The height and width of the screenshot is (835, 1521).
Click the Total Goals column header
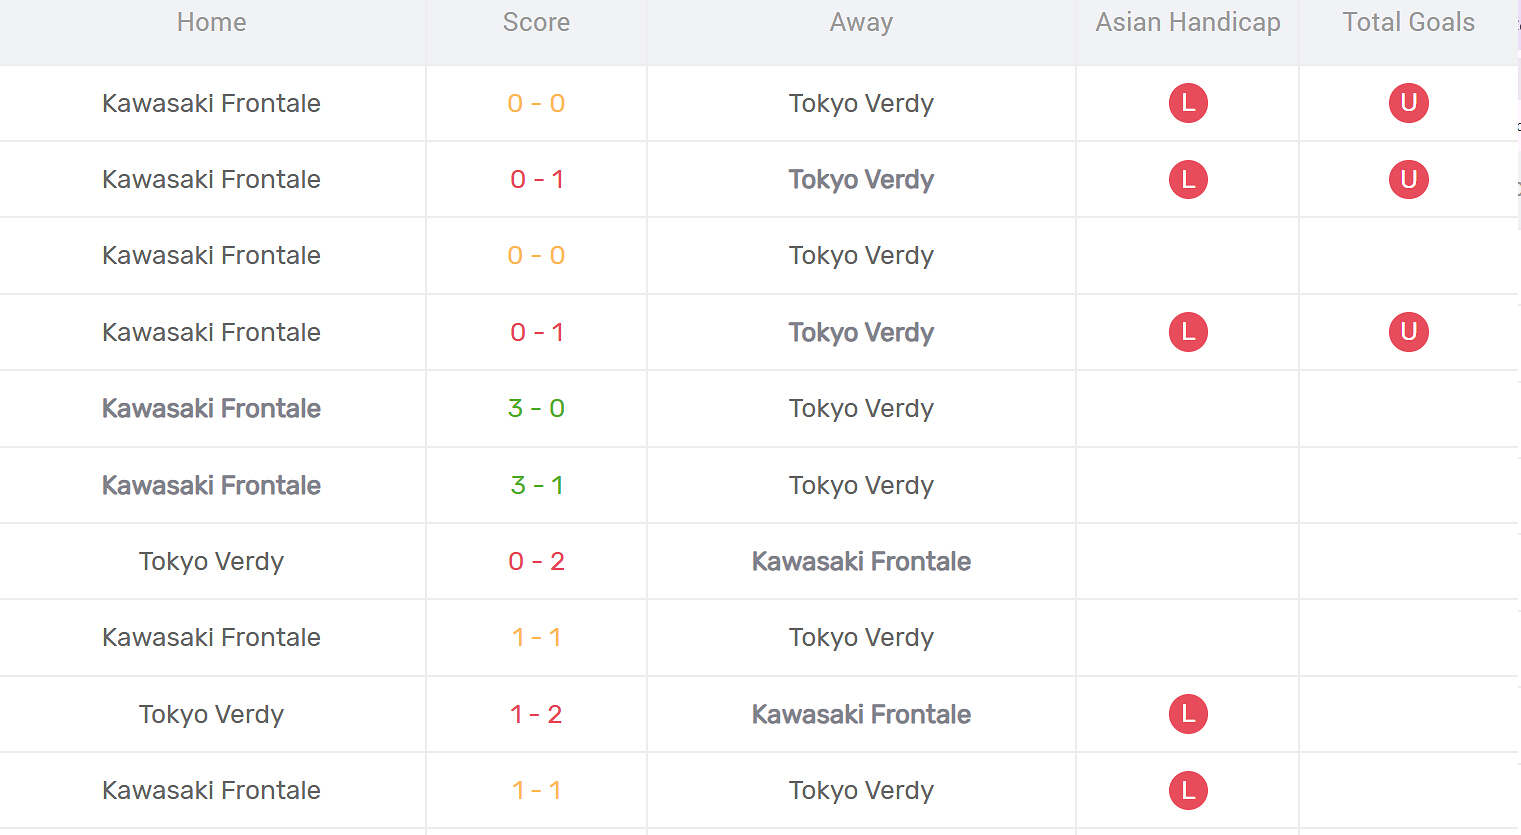point(1408,23)
